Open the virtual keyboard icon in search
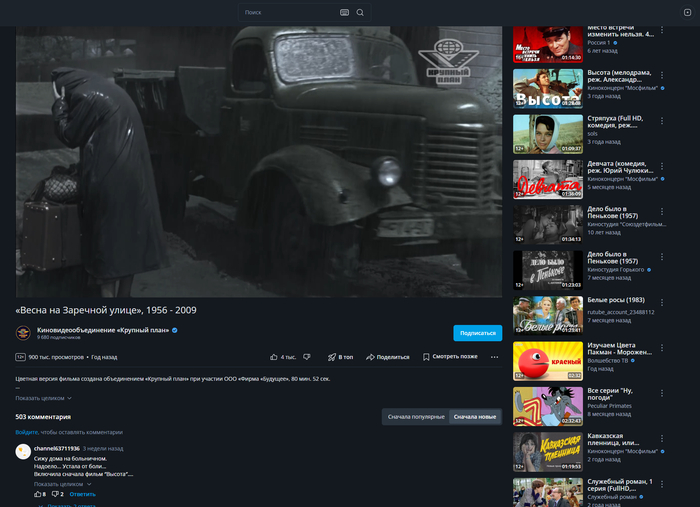 tap(344, 12)
